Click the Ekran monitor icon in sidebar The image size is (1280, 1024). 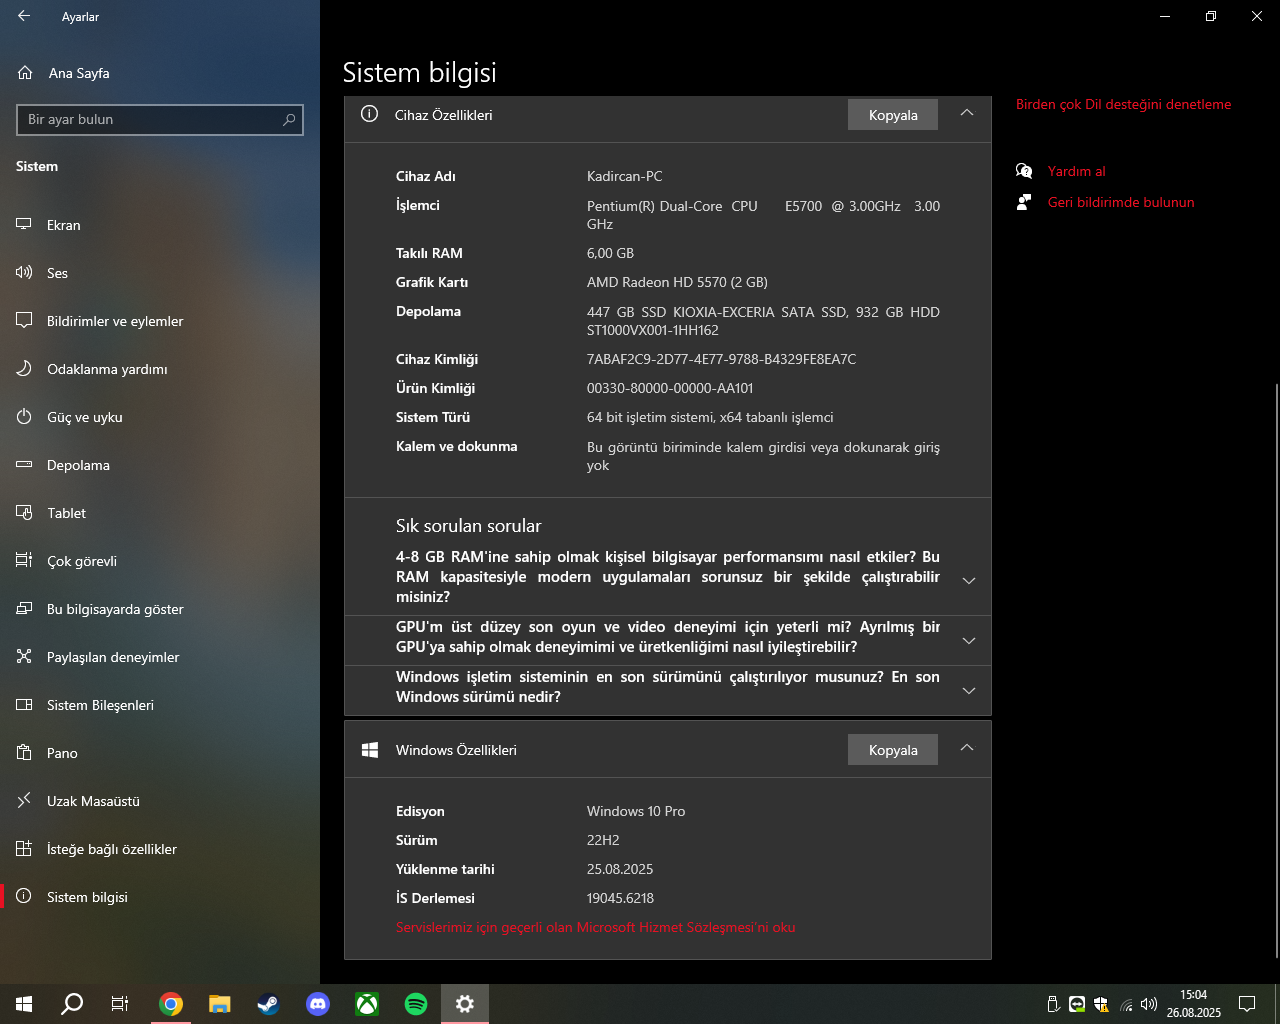click(x=24, y=225)
